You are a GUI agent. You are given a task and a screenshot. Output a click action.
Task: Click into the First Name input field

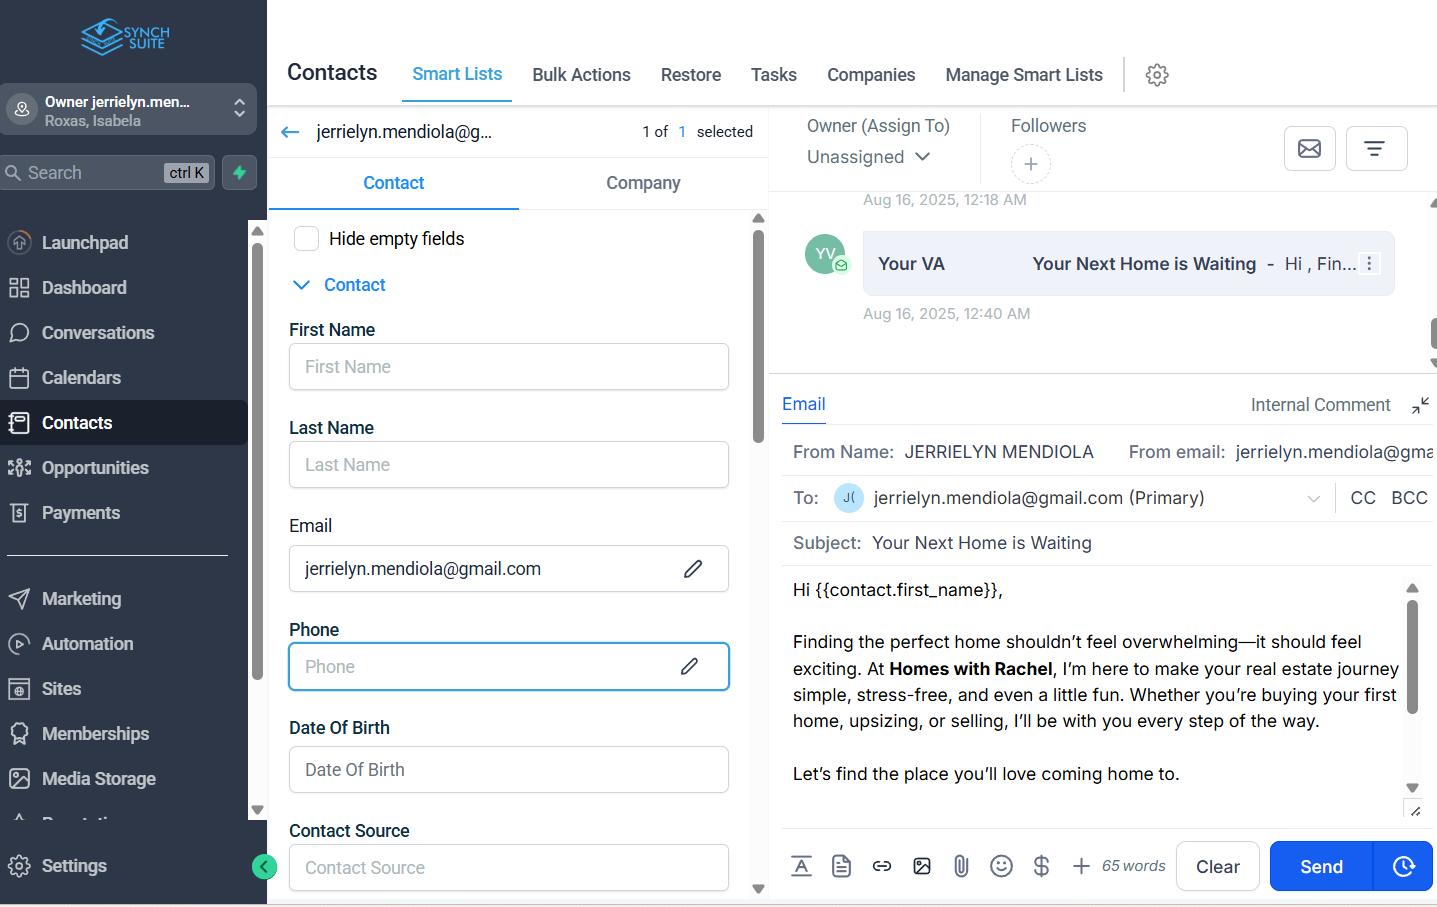point(508,367)
